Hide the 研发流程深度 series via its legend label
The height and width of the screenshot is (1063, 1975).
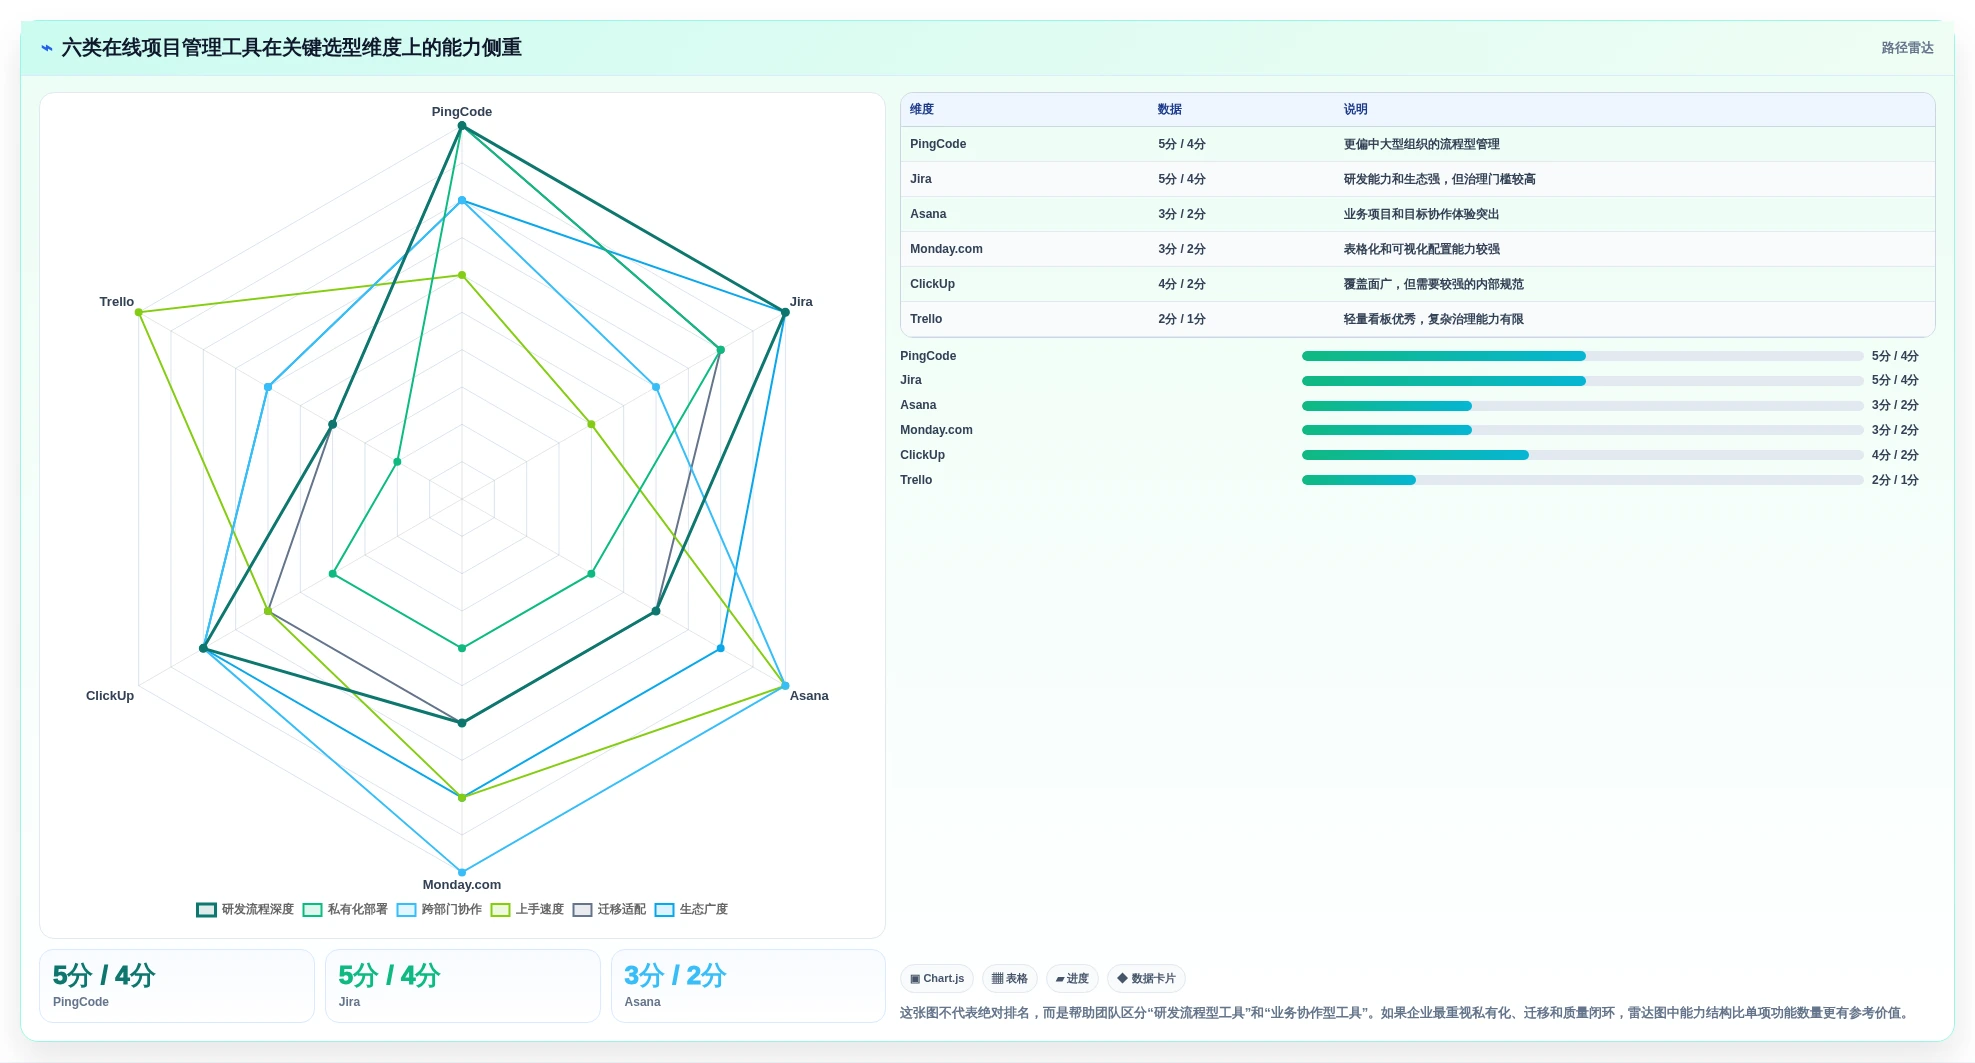coord(258,910)
